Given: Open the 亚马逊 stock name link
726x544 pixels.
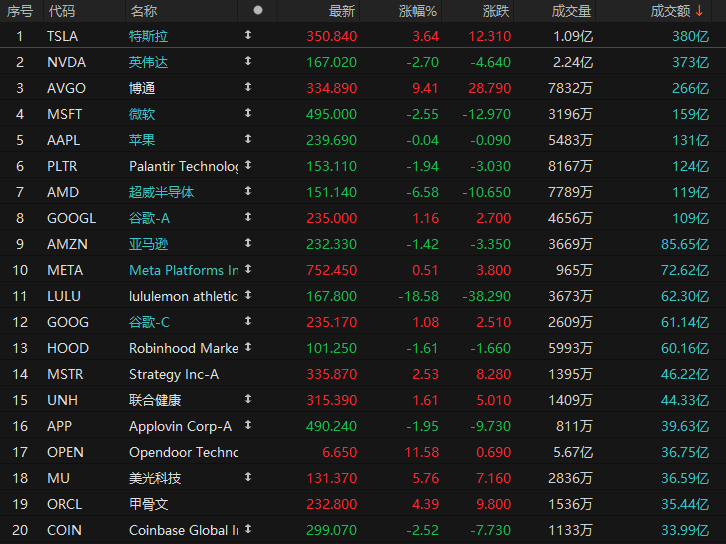Looking at the screenshot, I should [148, 244].
